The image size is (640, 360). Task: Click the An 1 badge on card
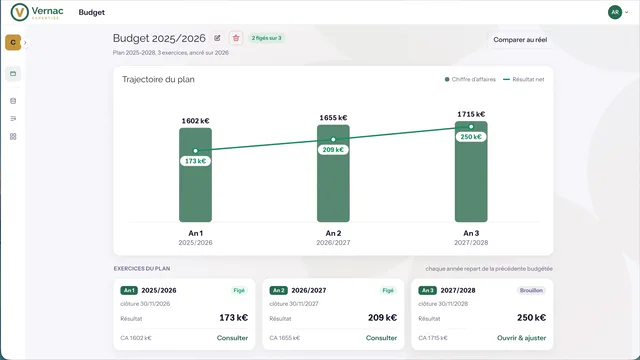click(x=129, y=290)
